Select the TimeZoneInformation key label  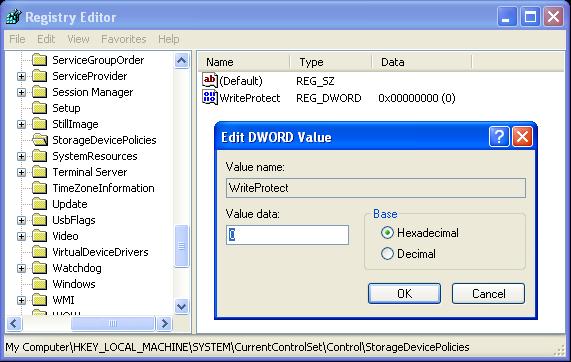[x=103, y=188]
